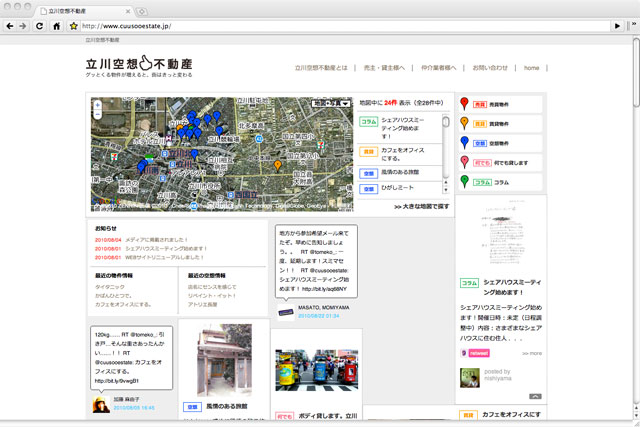Click 風情のある旅館 card title

tap(227, 407)
